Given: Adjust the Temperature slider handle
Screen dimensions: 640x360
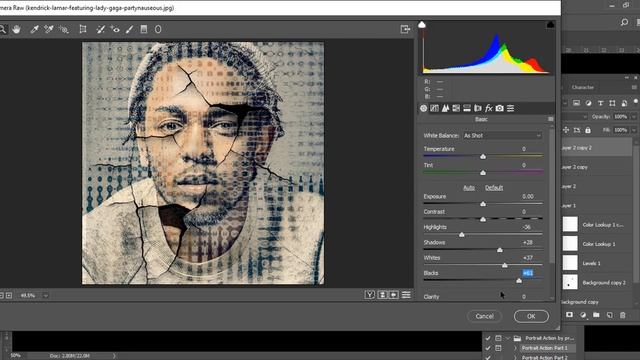Looking at the screenshot, I should [x=483, y=157].
